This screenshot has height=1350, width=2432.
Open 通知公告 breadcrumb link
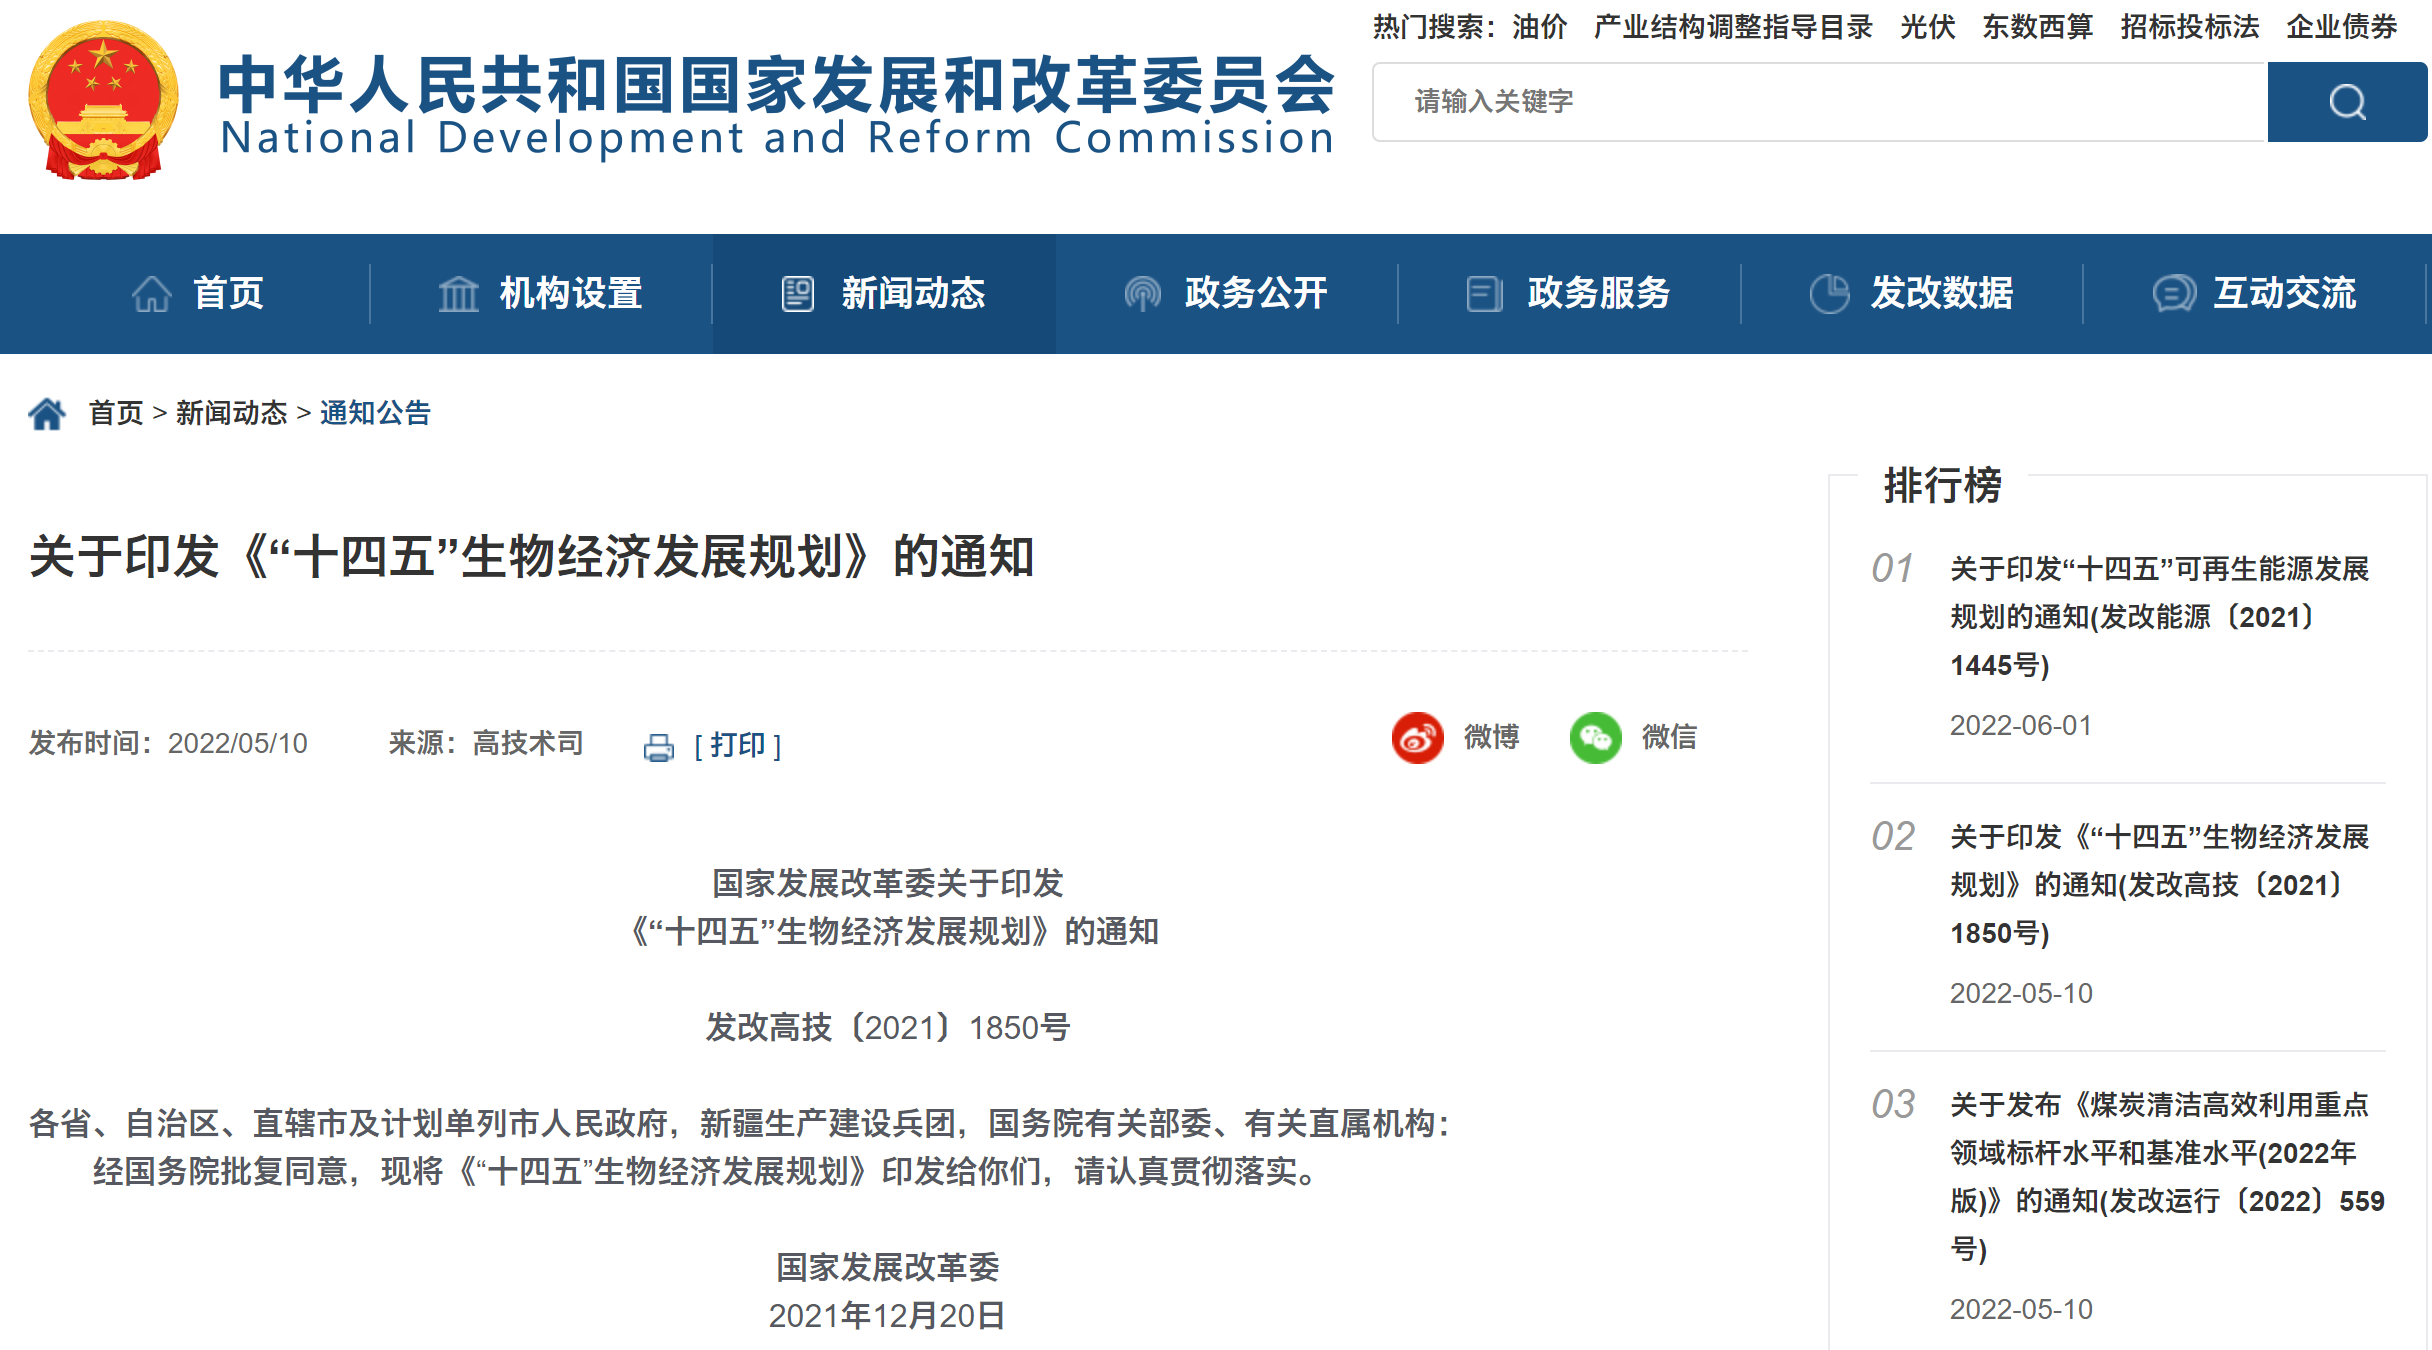point(375,413)
